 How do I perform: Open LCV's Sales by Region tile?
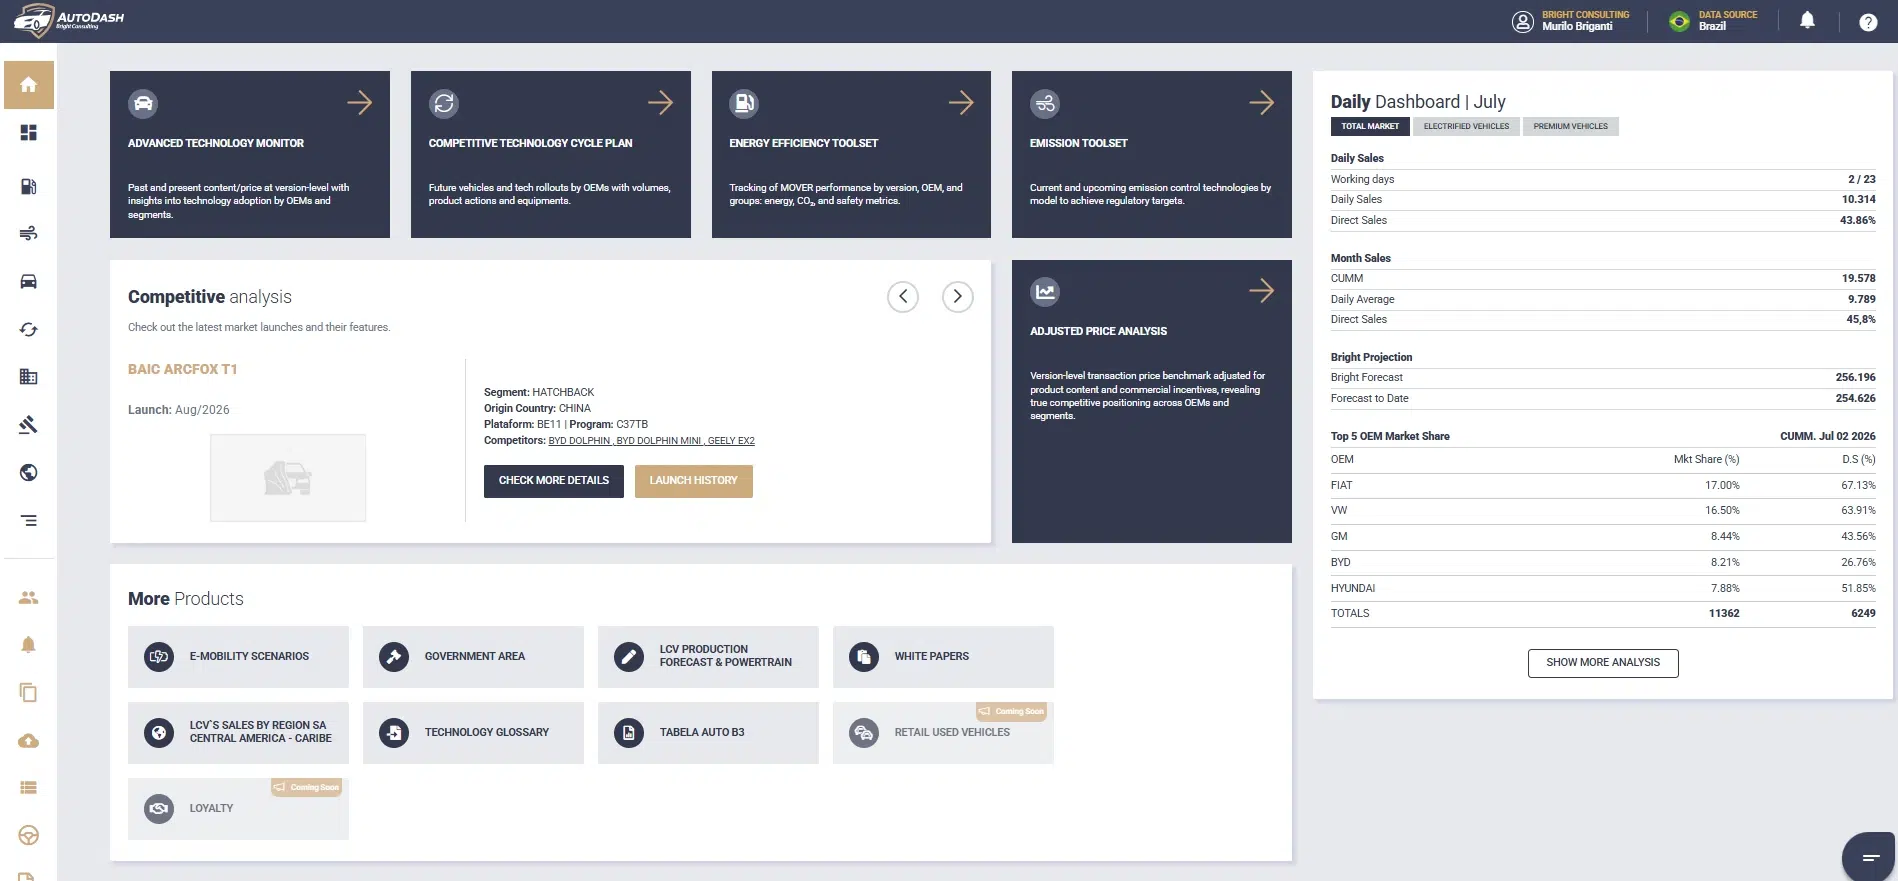[238, 733]
